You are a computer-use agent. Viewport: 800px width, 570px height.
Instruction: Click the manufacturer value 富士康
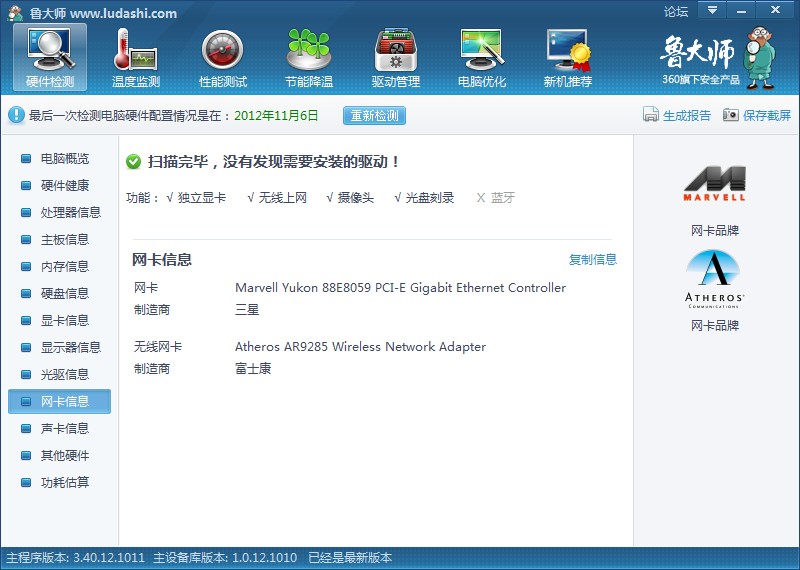coord(253,368)
